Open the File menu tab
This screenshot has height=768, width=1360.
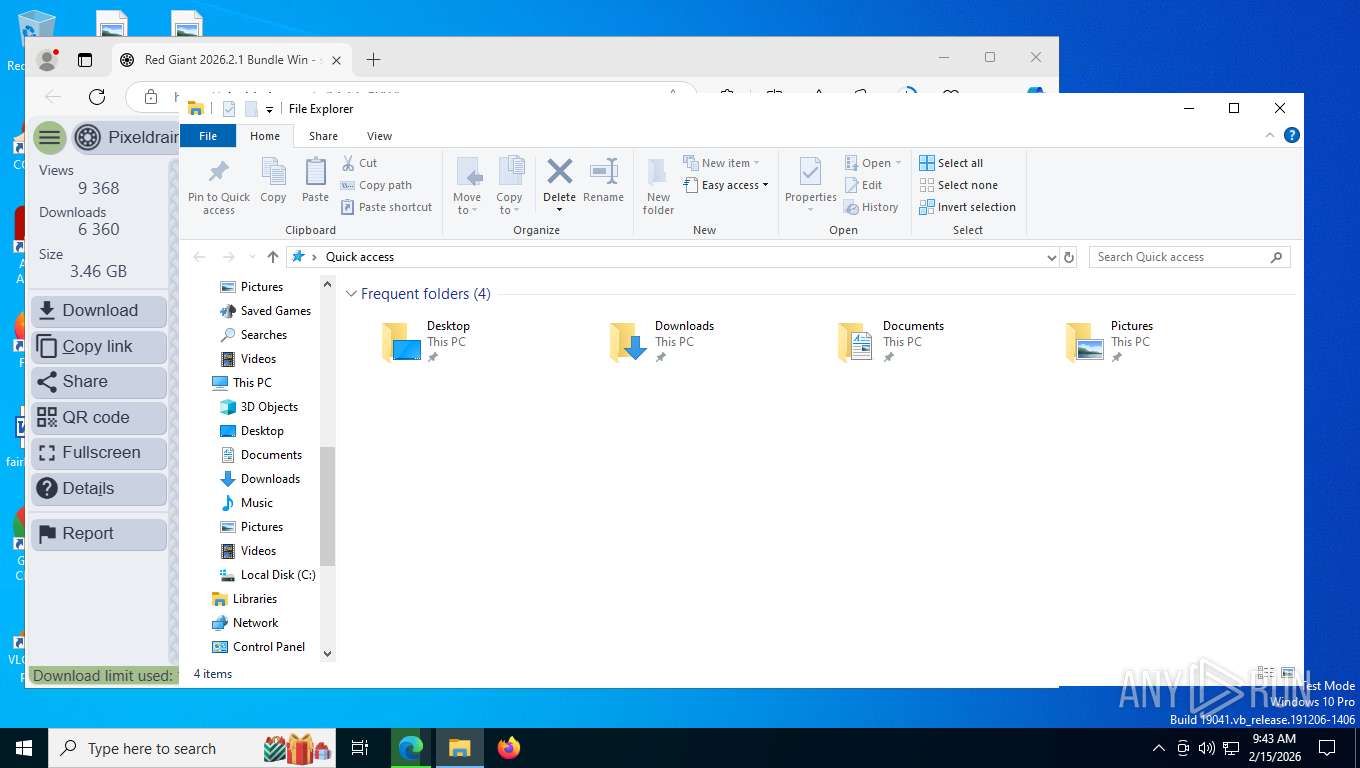(208, 136)
